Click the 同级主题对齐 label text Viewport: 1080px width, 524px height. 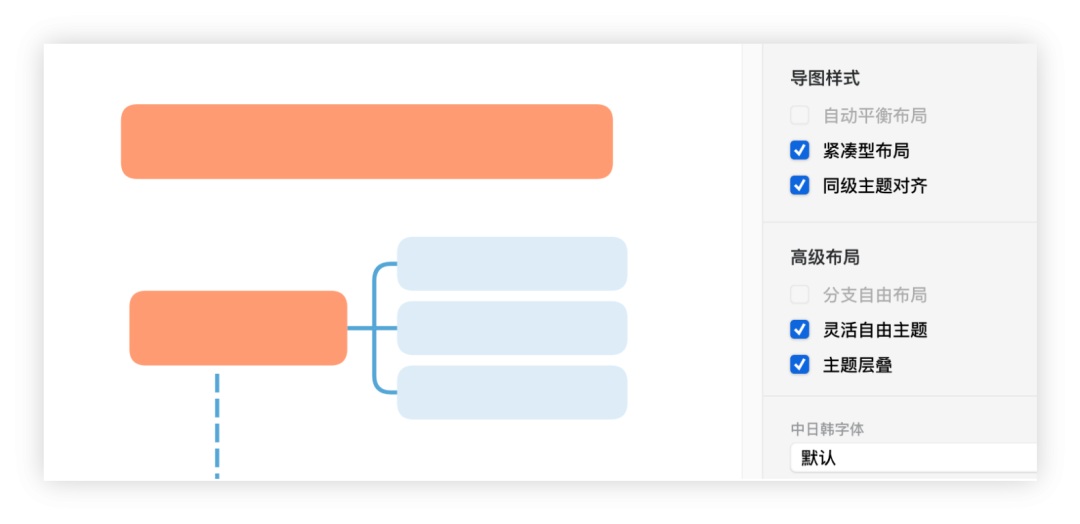point(875,186)
